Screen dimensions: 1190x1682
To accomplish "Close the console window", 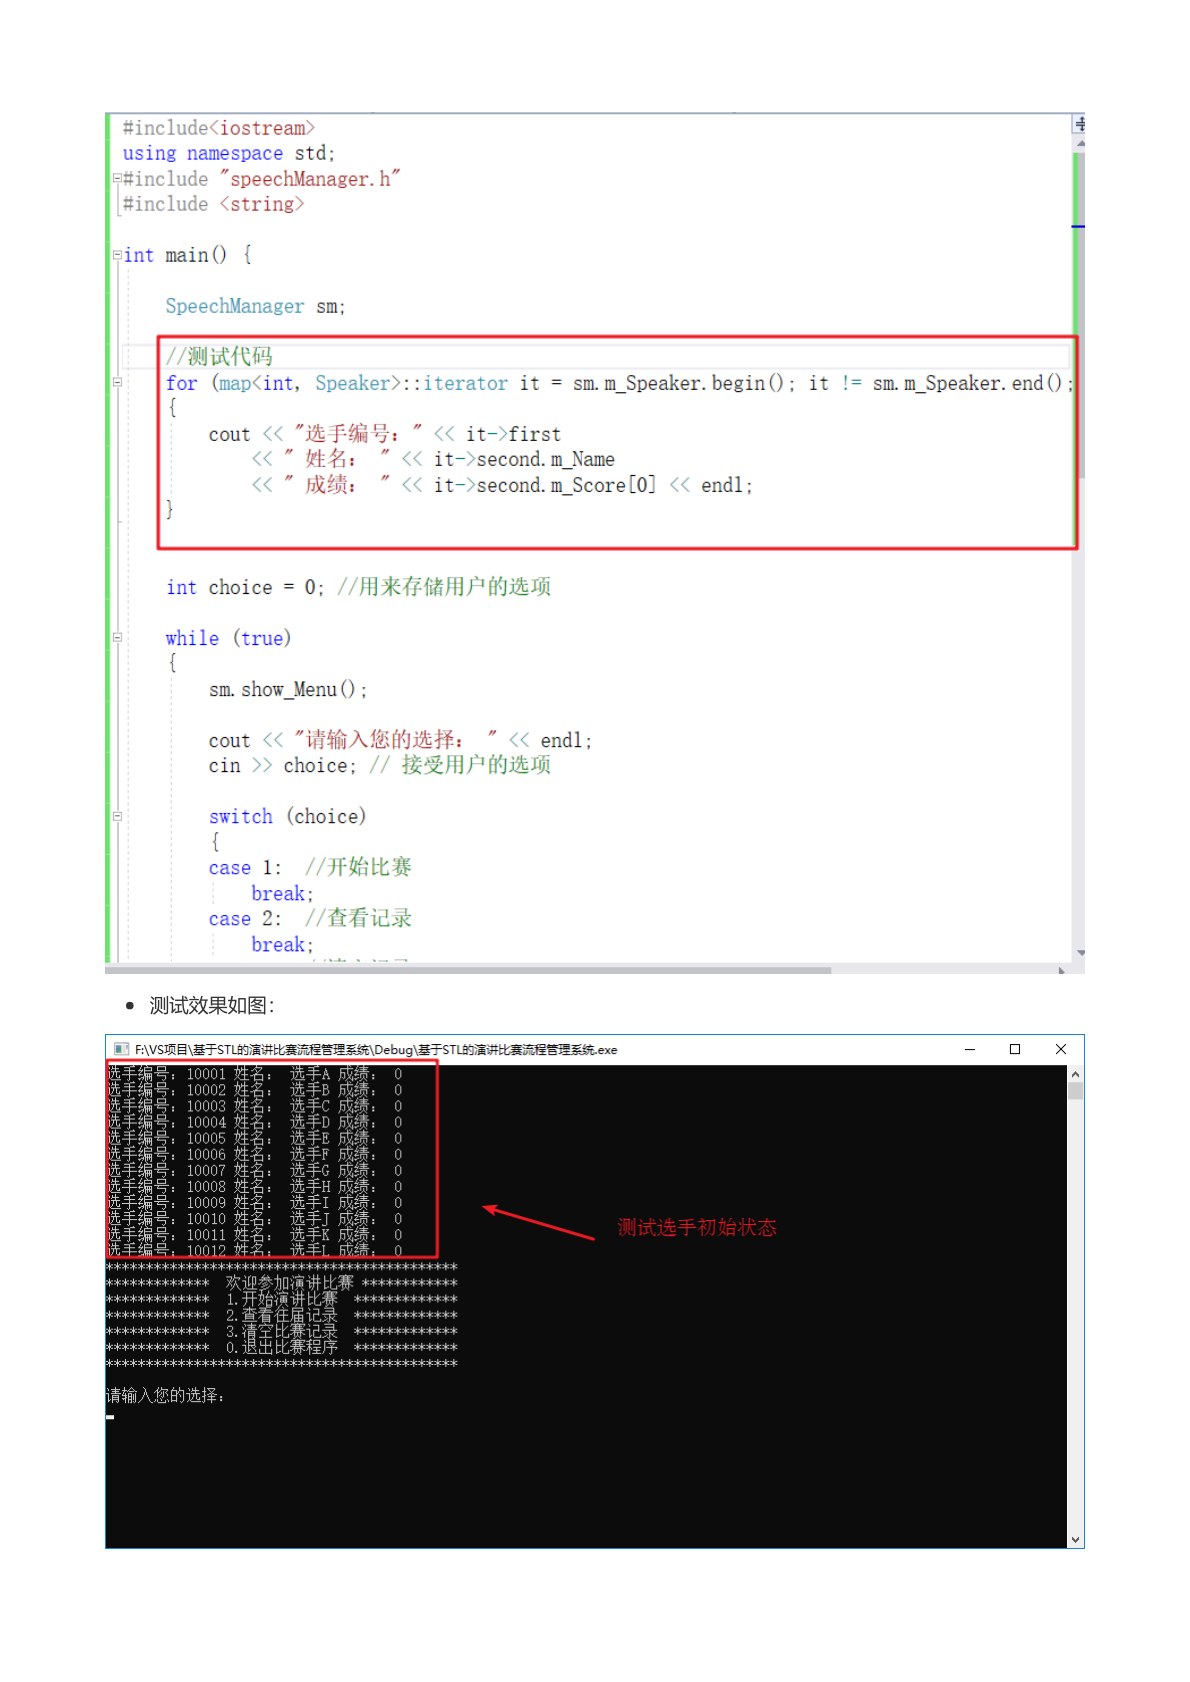I will (1061, 1049).
